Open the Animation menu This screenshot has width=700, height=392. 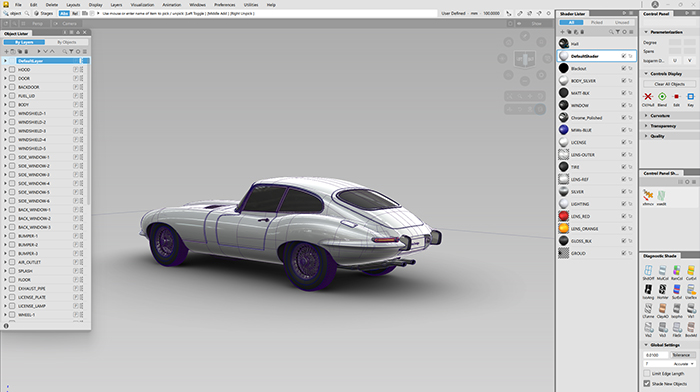[171, 5]
